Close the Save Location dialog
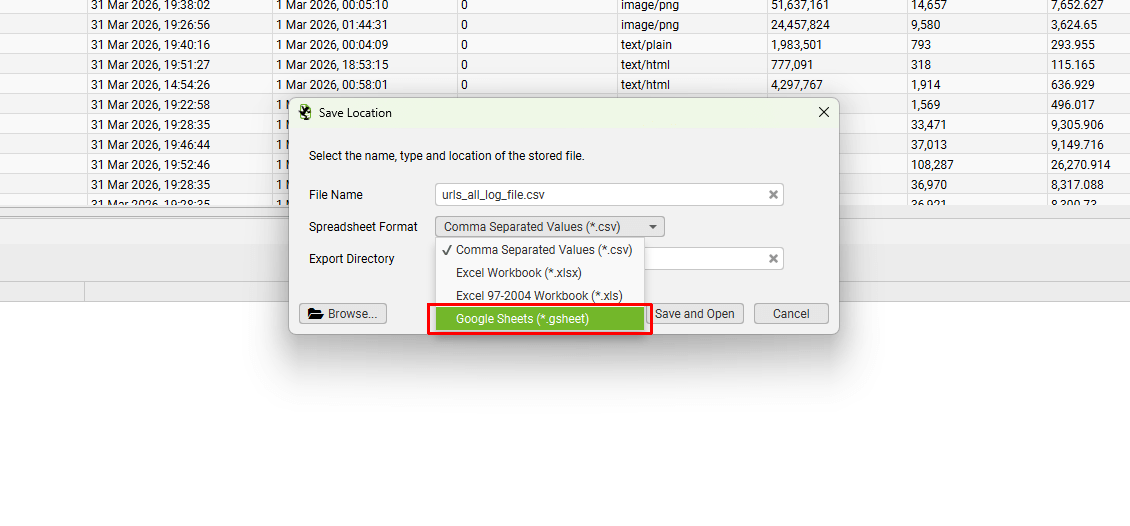The width and height of the screenshot is (1130, 526). 824,112
